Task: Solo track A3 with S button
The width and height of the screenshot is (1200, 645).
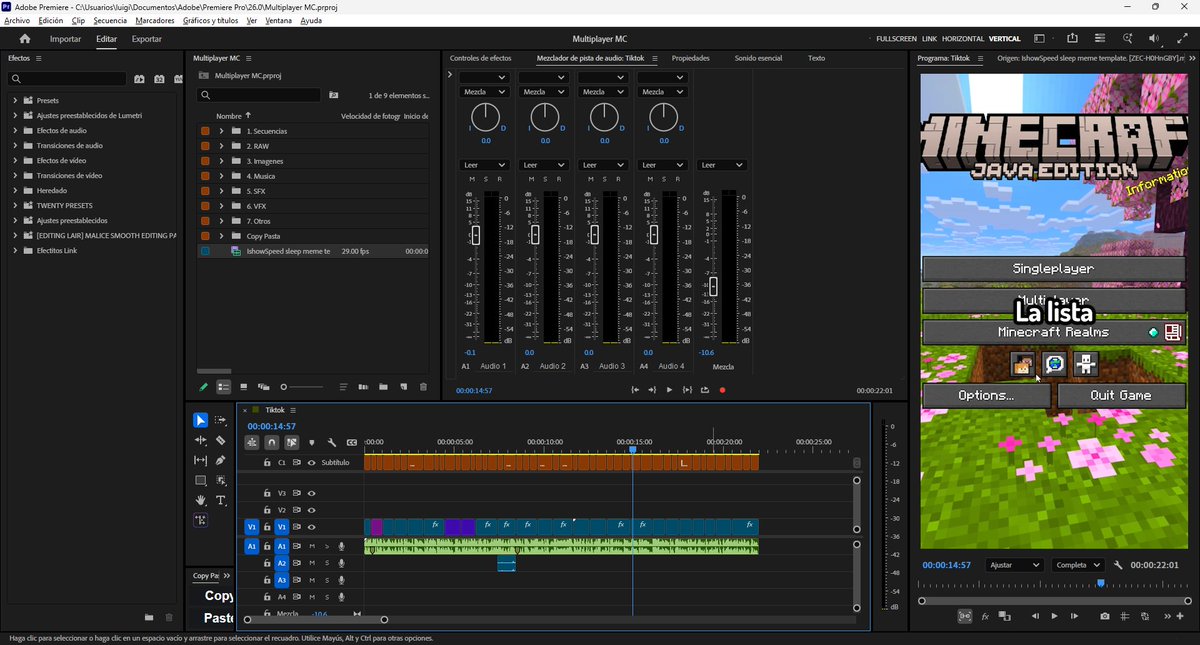Action: pos(326,580)
